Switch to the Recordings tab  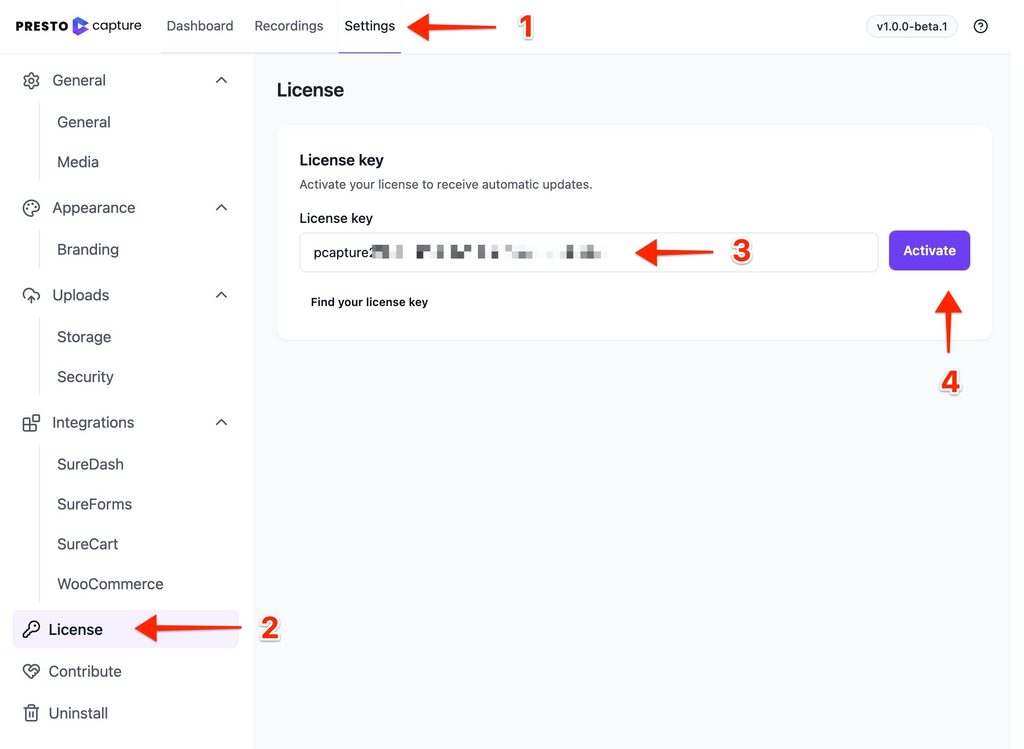point(289,26)
